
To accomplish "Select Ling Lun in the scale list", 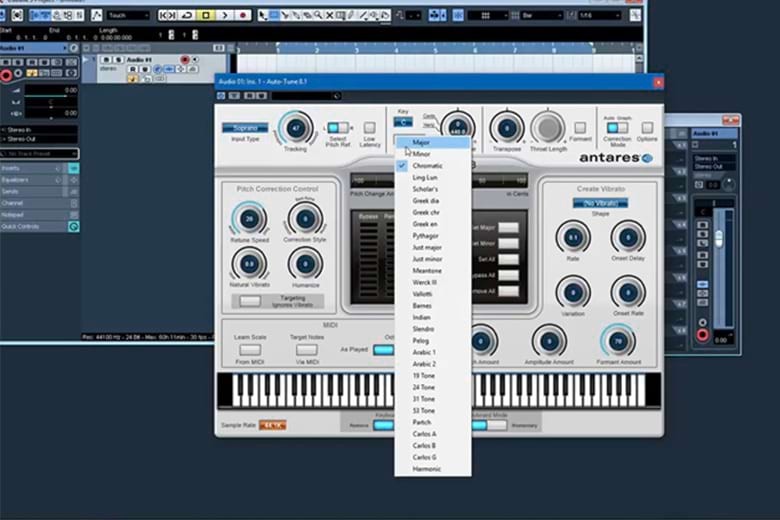I will 433,178.
